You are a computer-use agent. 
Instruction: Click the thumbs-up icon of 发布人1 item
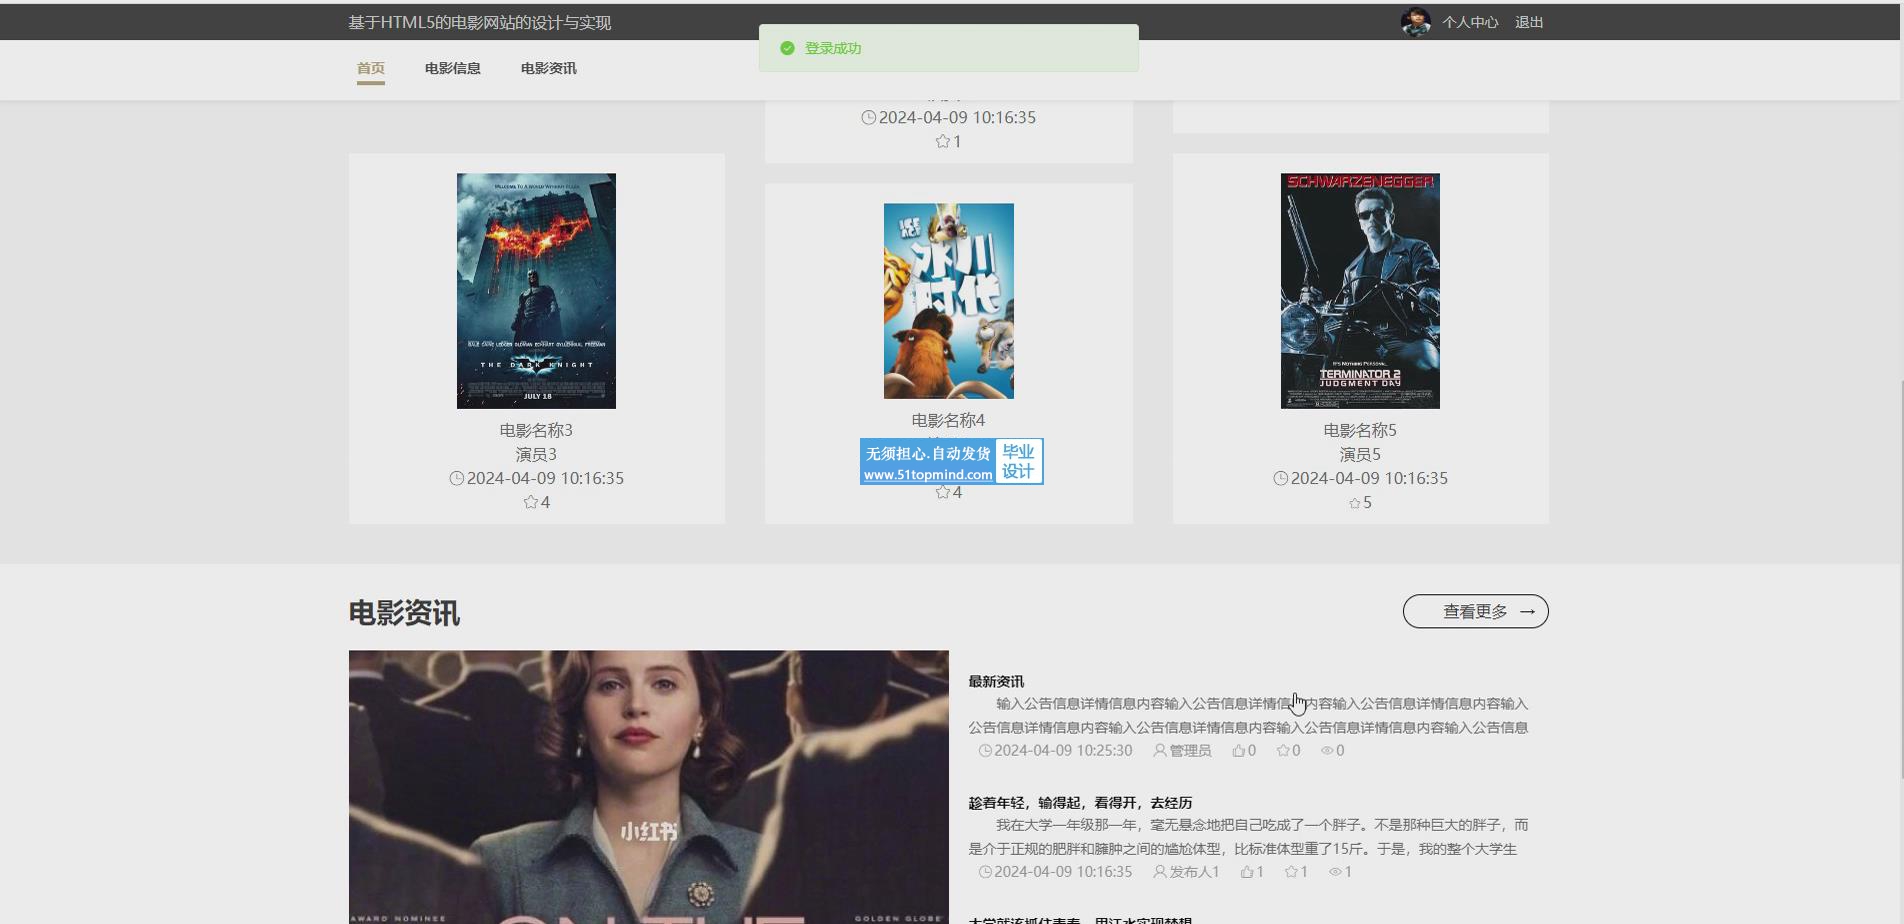(1247, 872)
